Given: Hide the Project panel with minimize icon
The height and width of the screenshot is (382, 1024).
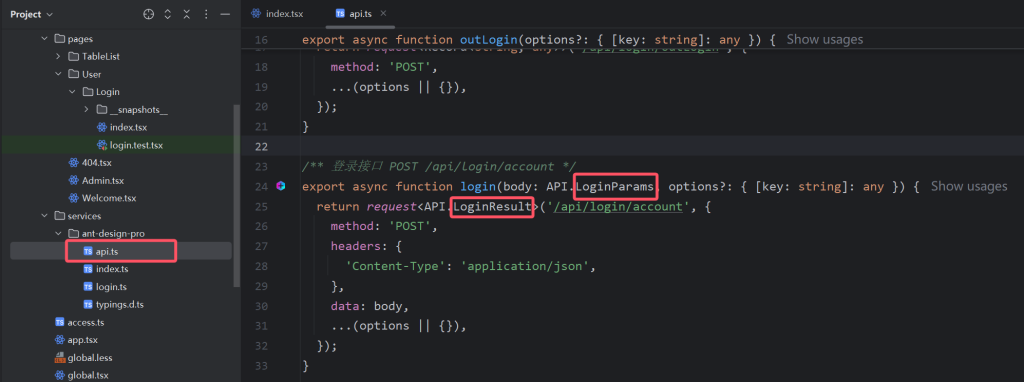Looking at the screenshot, I should tap(225, 14).
